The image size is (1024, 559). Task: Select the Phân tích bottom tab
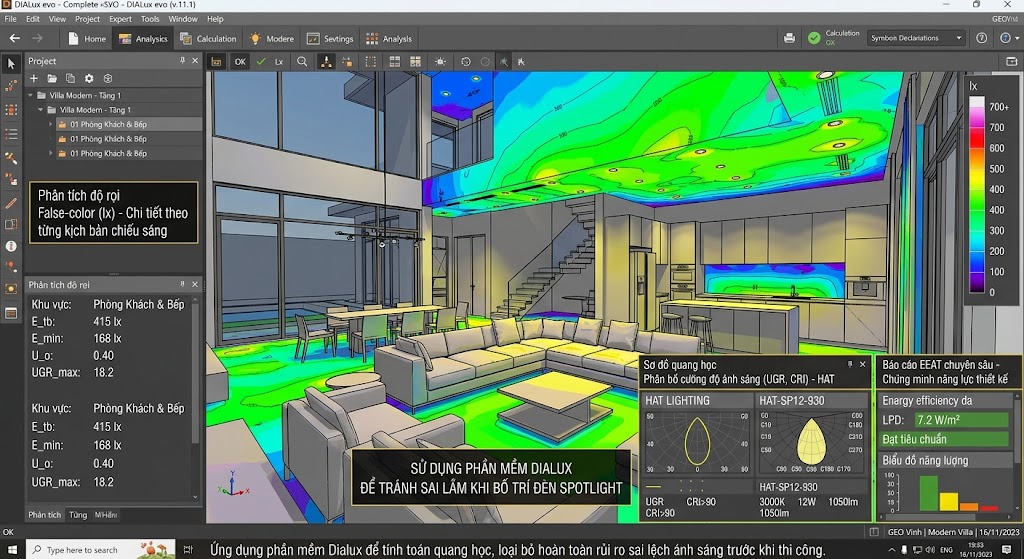44,515
